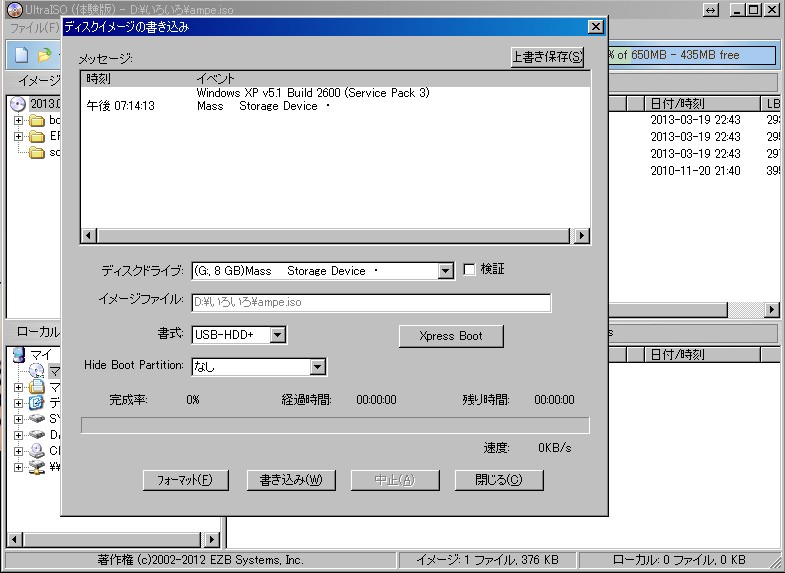
Task: Close the ディスクイメージの書き込み dialog with X
Action: tap(595, 27)
